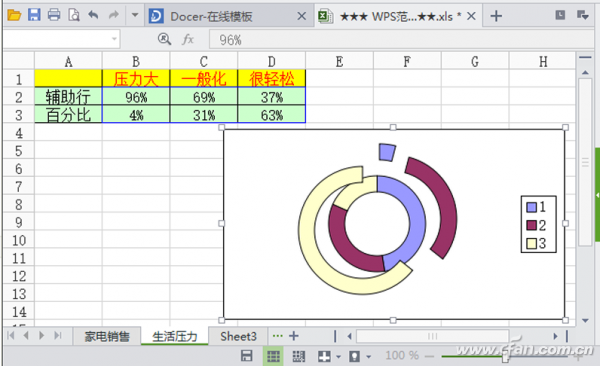600x366 pixels.
Task: Click the Redo arrow icon
Action: 114,15
